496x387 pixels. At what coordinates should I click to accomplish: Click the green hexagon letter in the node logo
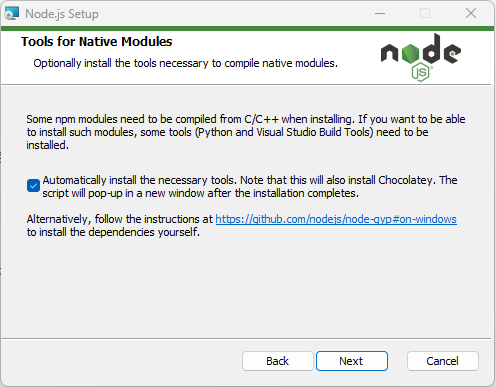(410, 53)
